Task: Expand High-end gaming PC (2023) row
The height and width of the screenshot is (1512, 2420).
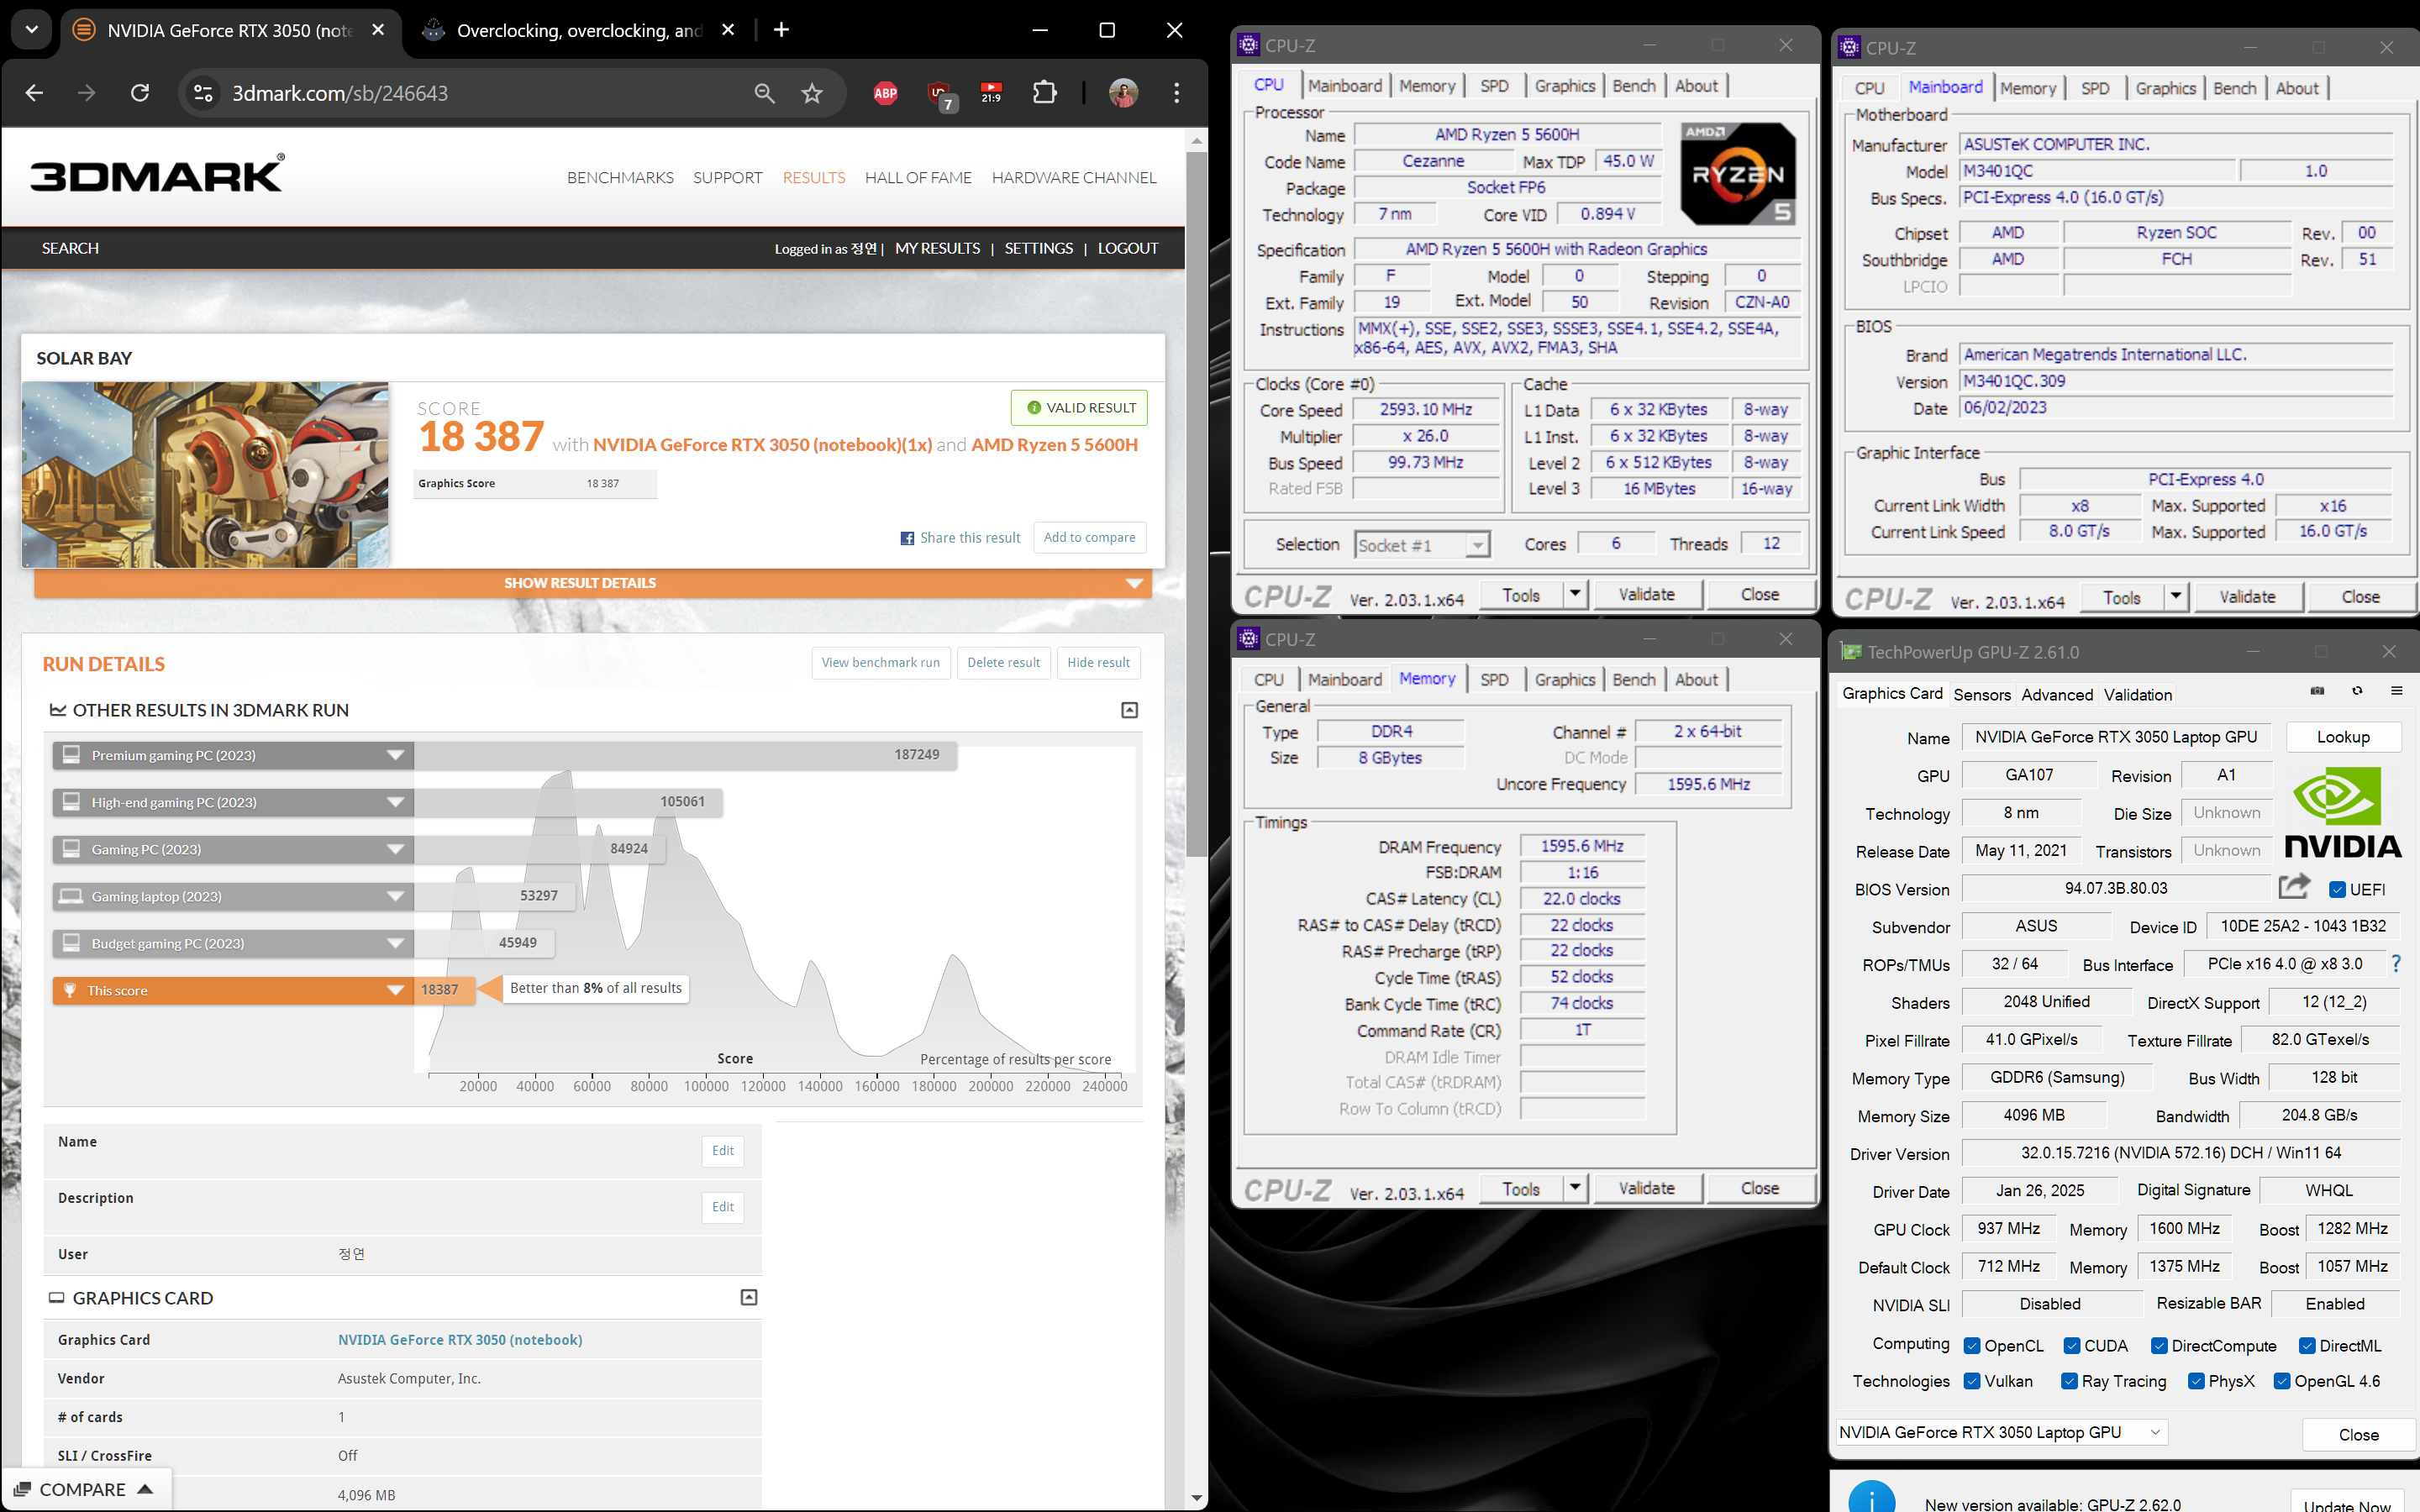Action: point(233,802)
